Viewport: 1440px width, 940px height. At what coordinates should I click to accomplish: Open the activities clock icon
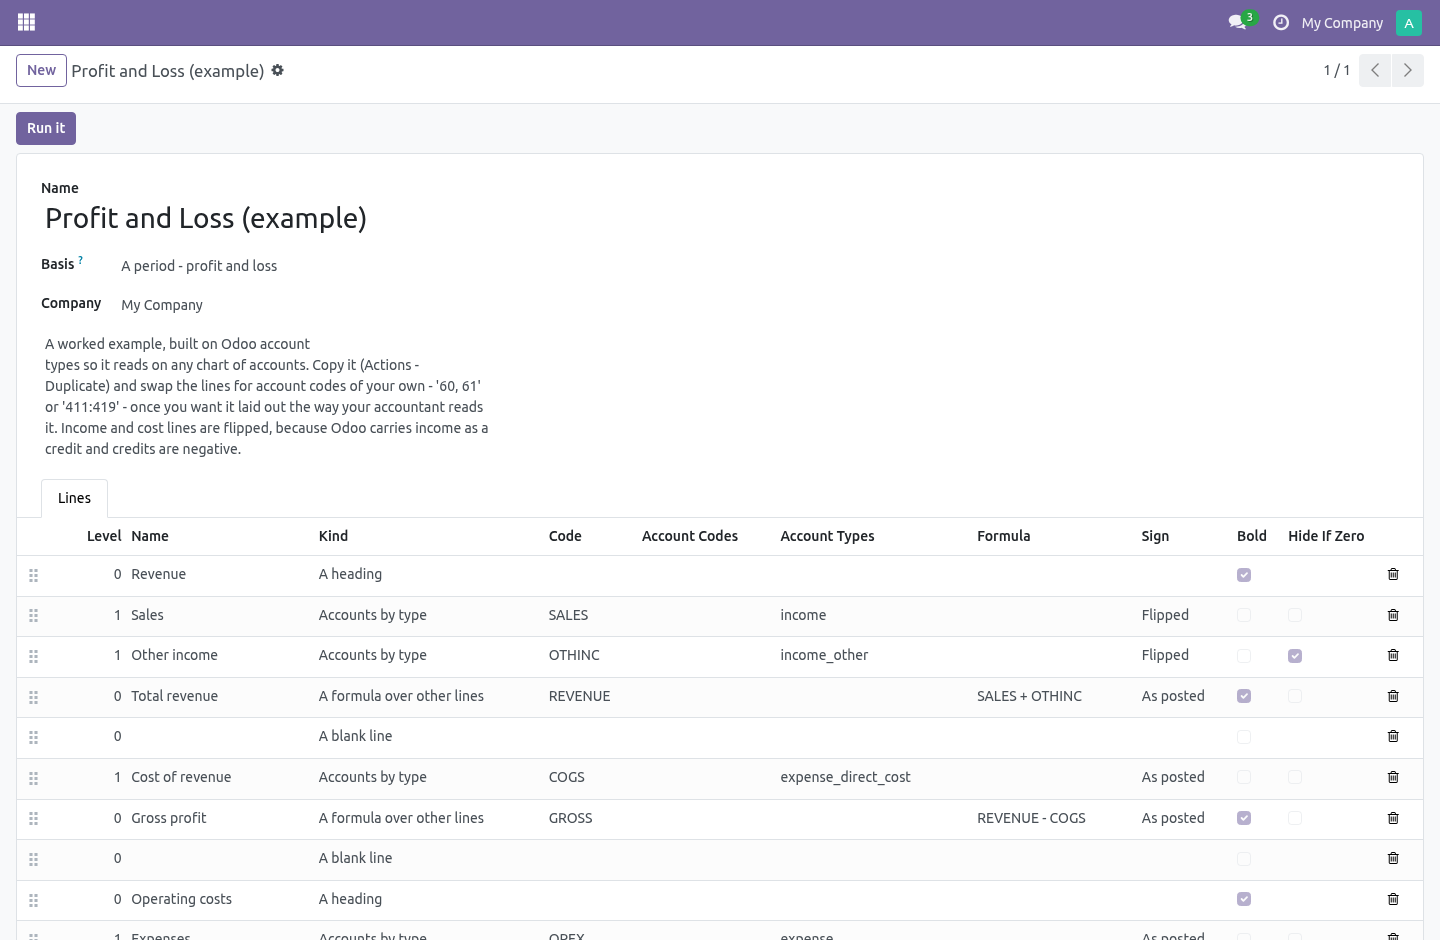1281,22
